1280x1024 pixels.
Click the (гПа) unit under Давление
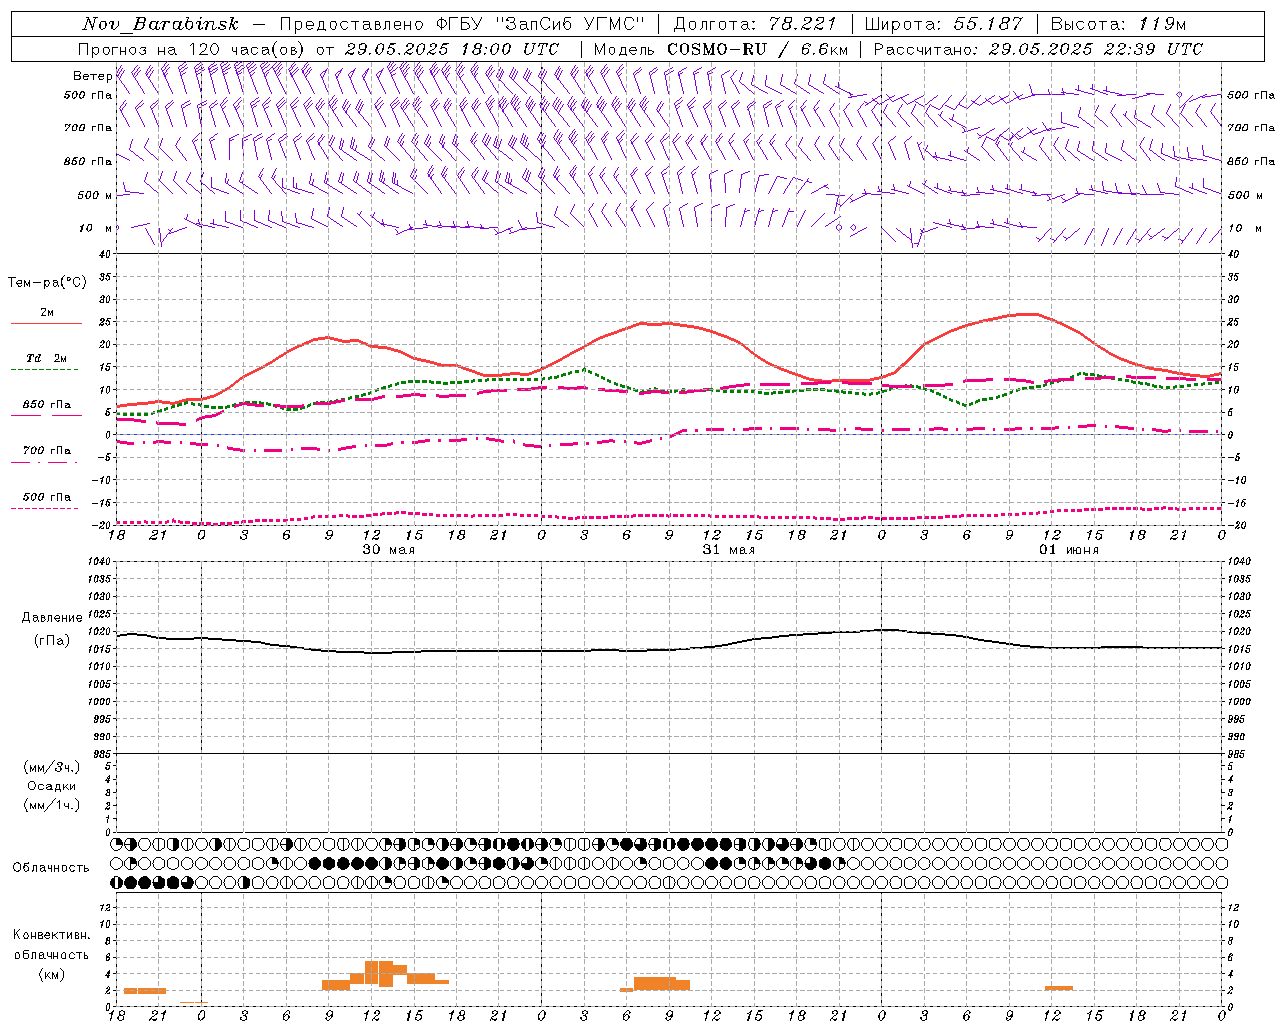click(x=52, y=640)
